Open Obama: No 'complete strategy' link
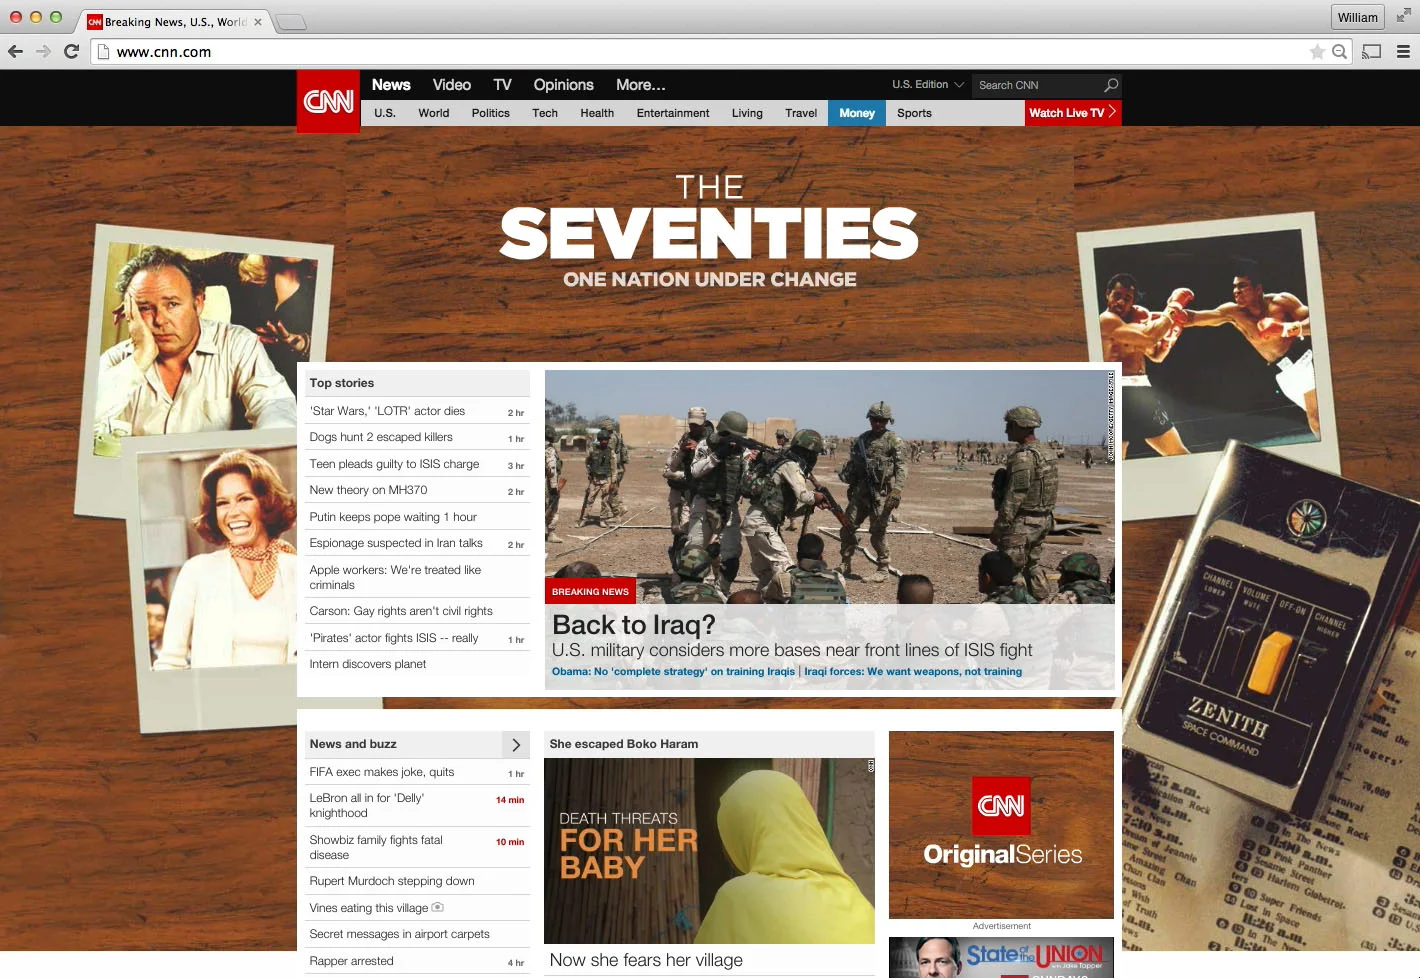This screenshot has width=1420, height=978. [x=673, y=672]
